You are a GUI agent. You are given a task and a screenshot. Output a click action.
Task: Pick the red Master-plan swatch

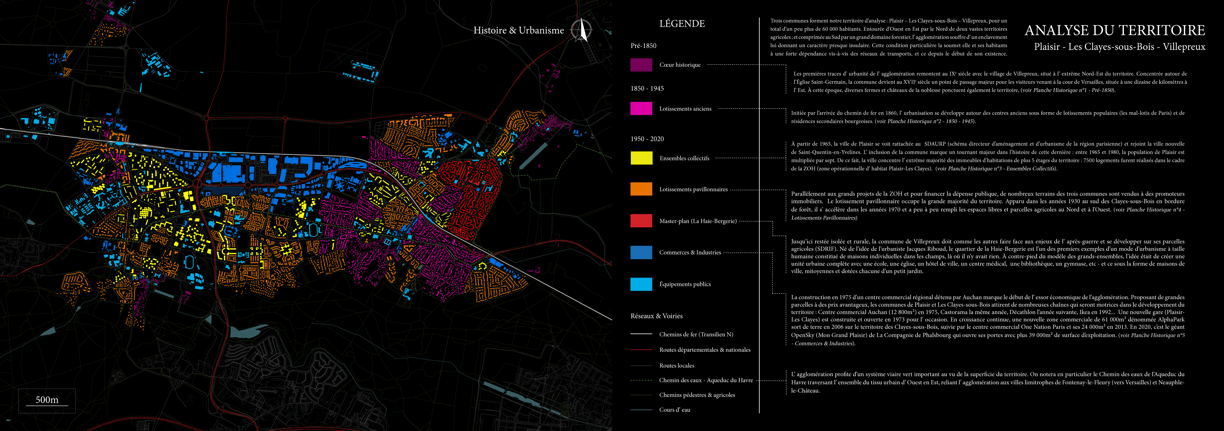(x=641, y=221)
